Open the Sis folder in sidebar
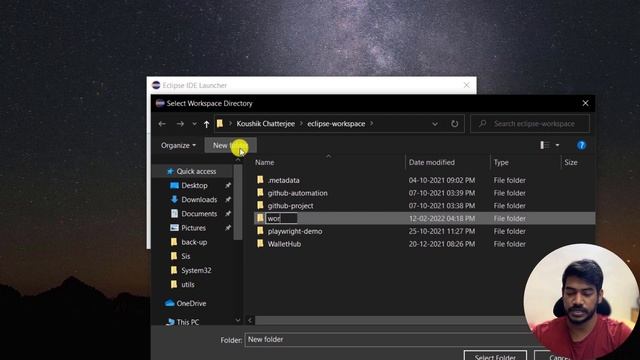The height and width of the screenshot is (360, 640). click(186, 256)
